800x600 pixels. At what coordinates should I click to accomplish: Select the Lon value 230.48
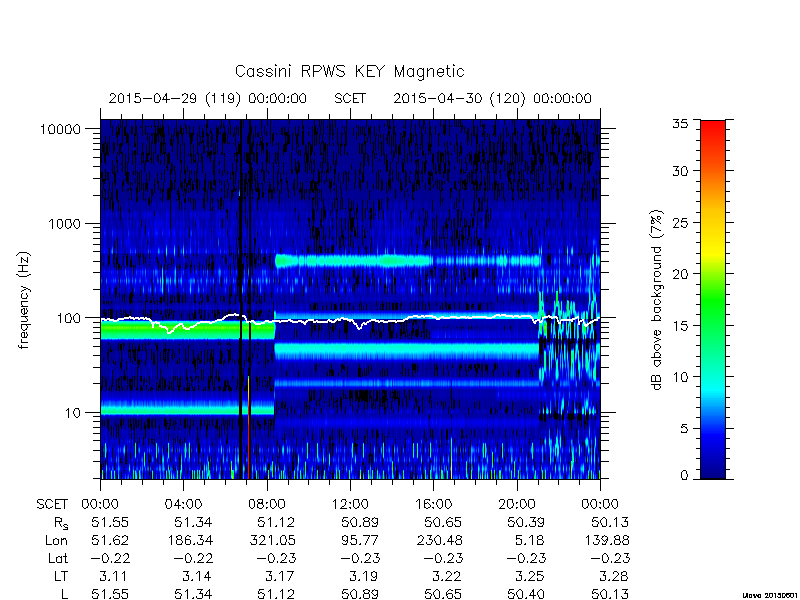[x=439, y=540]
